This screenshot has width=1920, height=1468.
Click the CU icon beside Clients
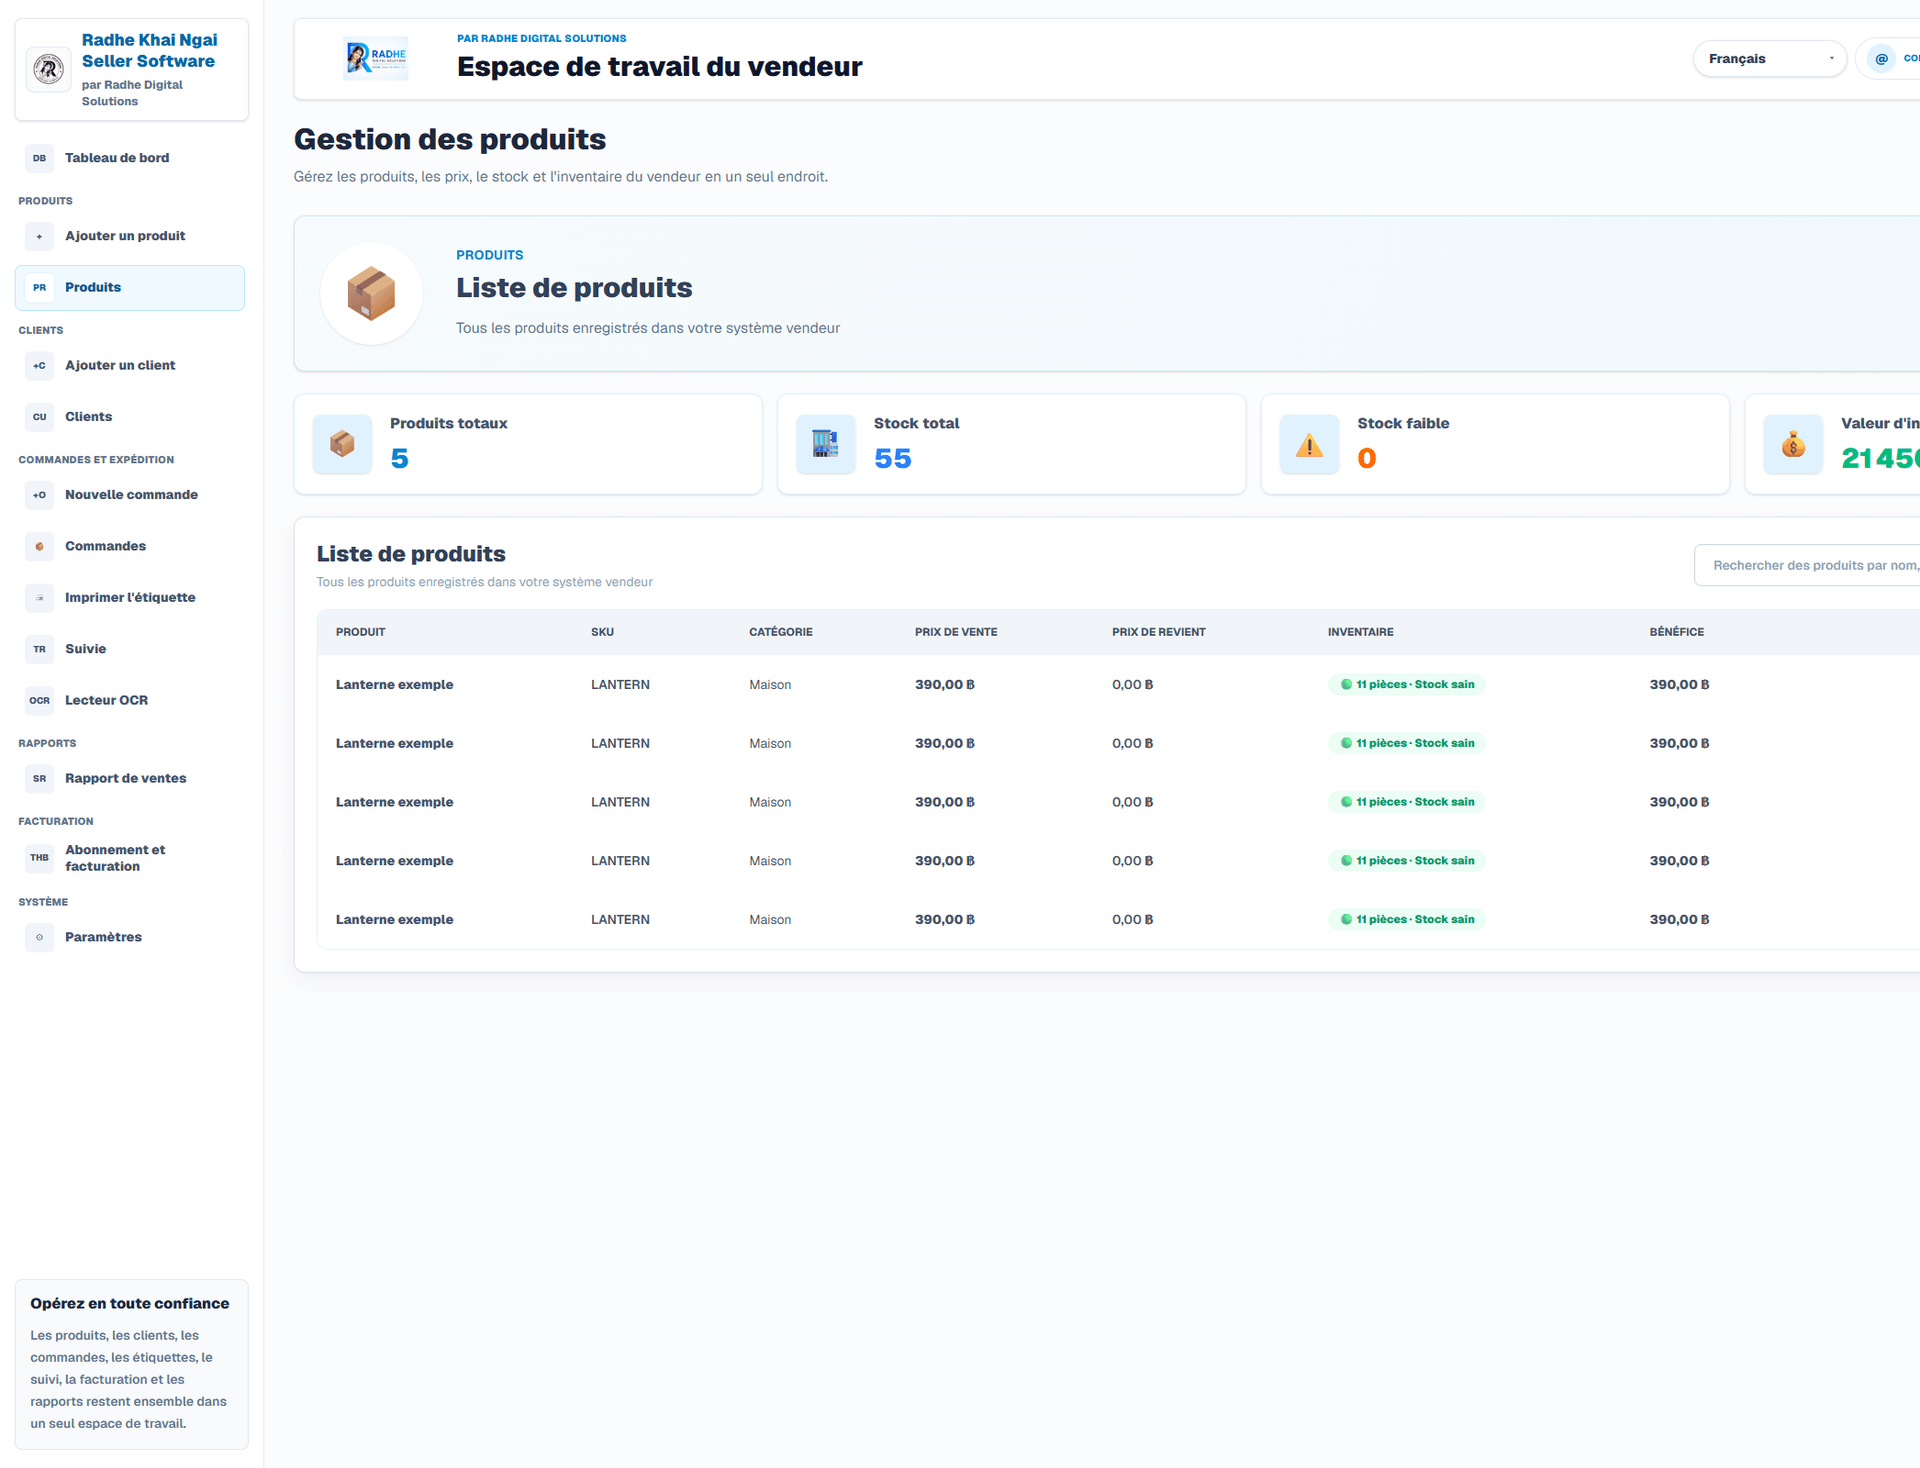tap(39, 417)
